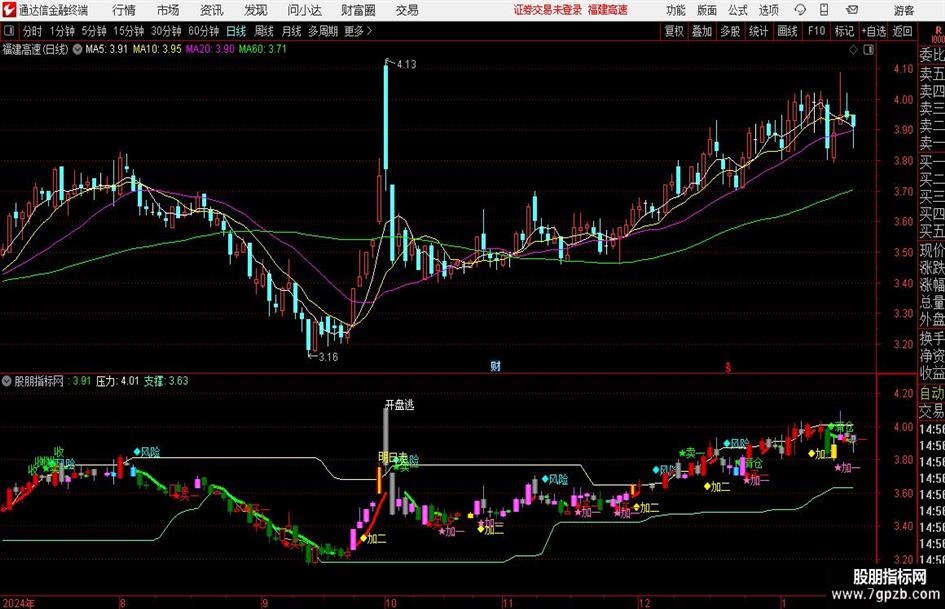
Task: Switch to 分时 intraday view
Action: click(x=33, y=31)
